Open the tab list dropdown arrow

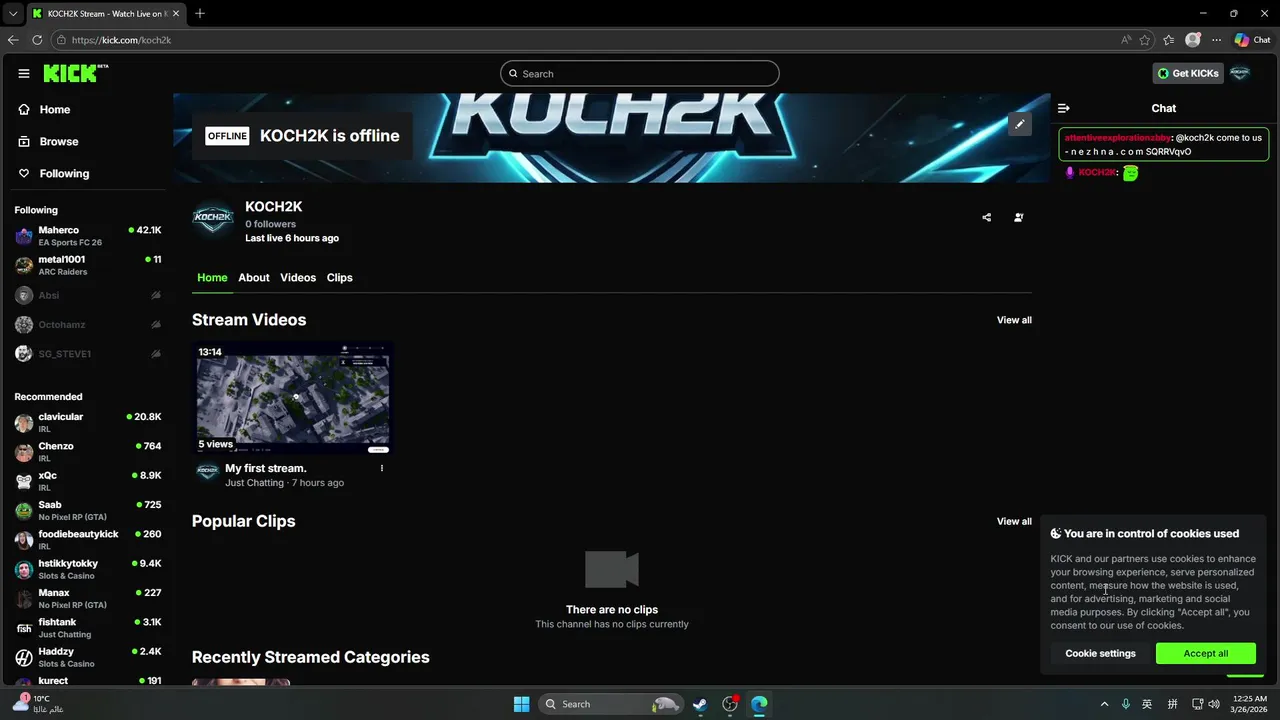coord(13,13)
